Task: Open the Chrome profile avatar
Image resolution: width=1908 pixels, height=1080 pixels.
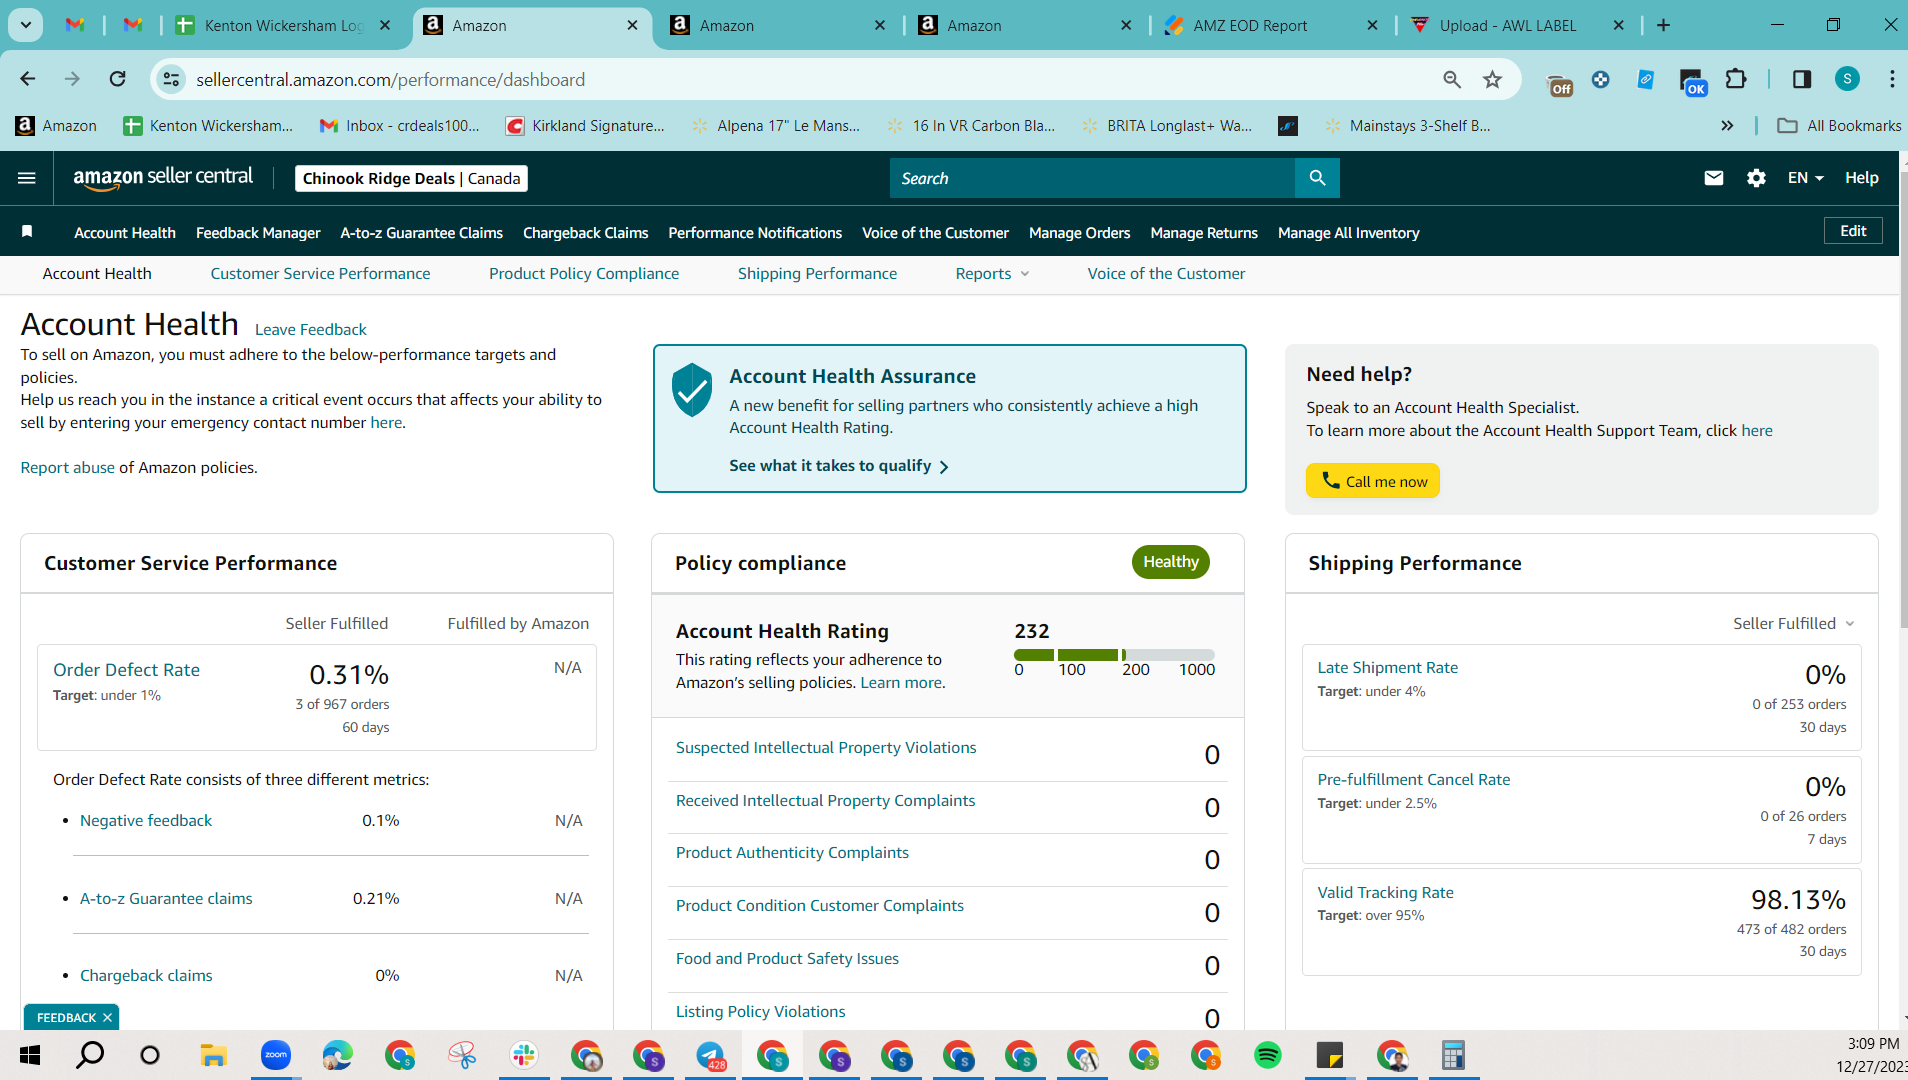Action: click(1848, 79)
